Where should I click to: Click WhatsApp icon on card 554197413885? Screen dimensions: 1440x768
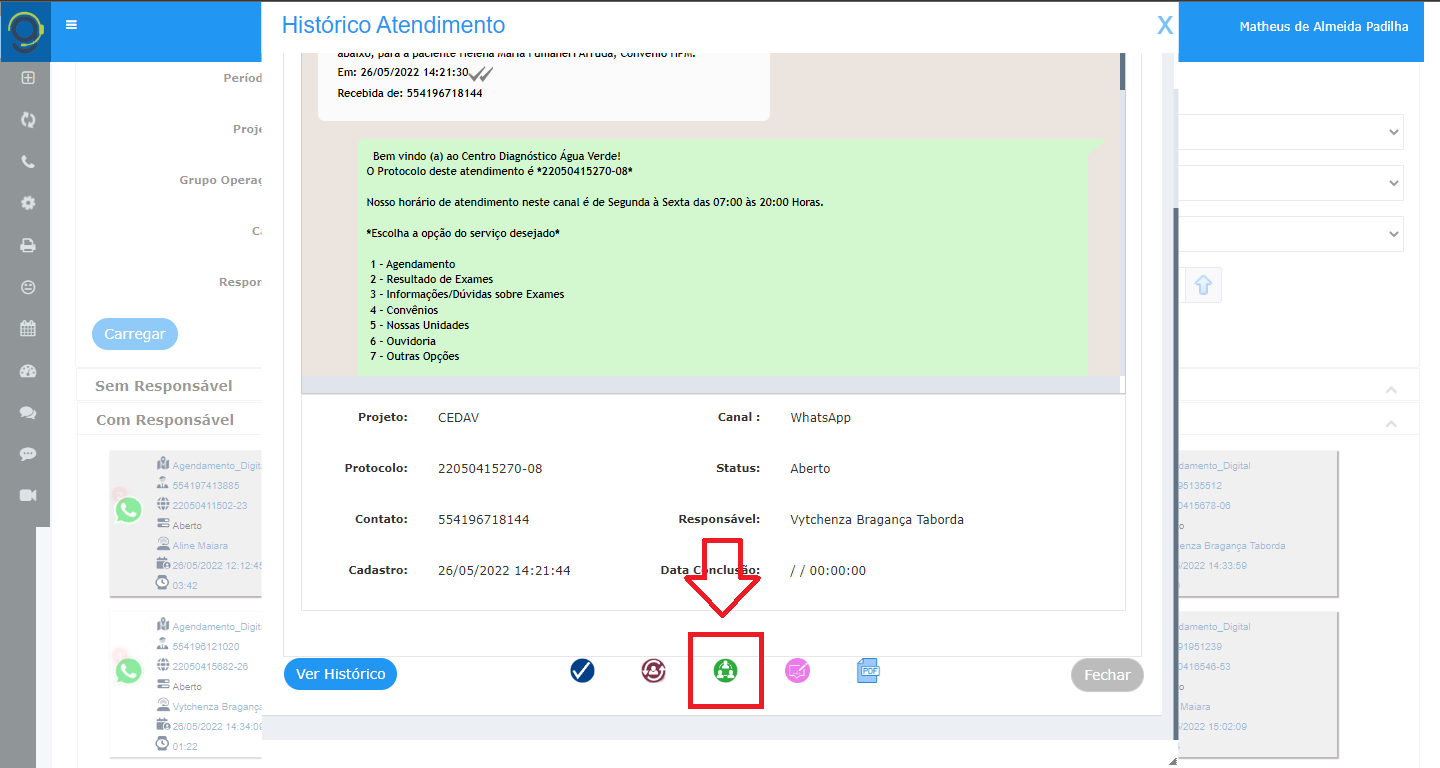click(129, 510)
